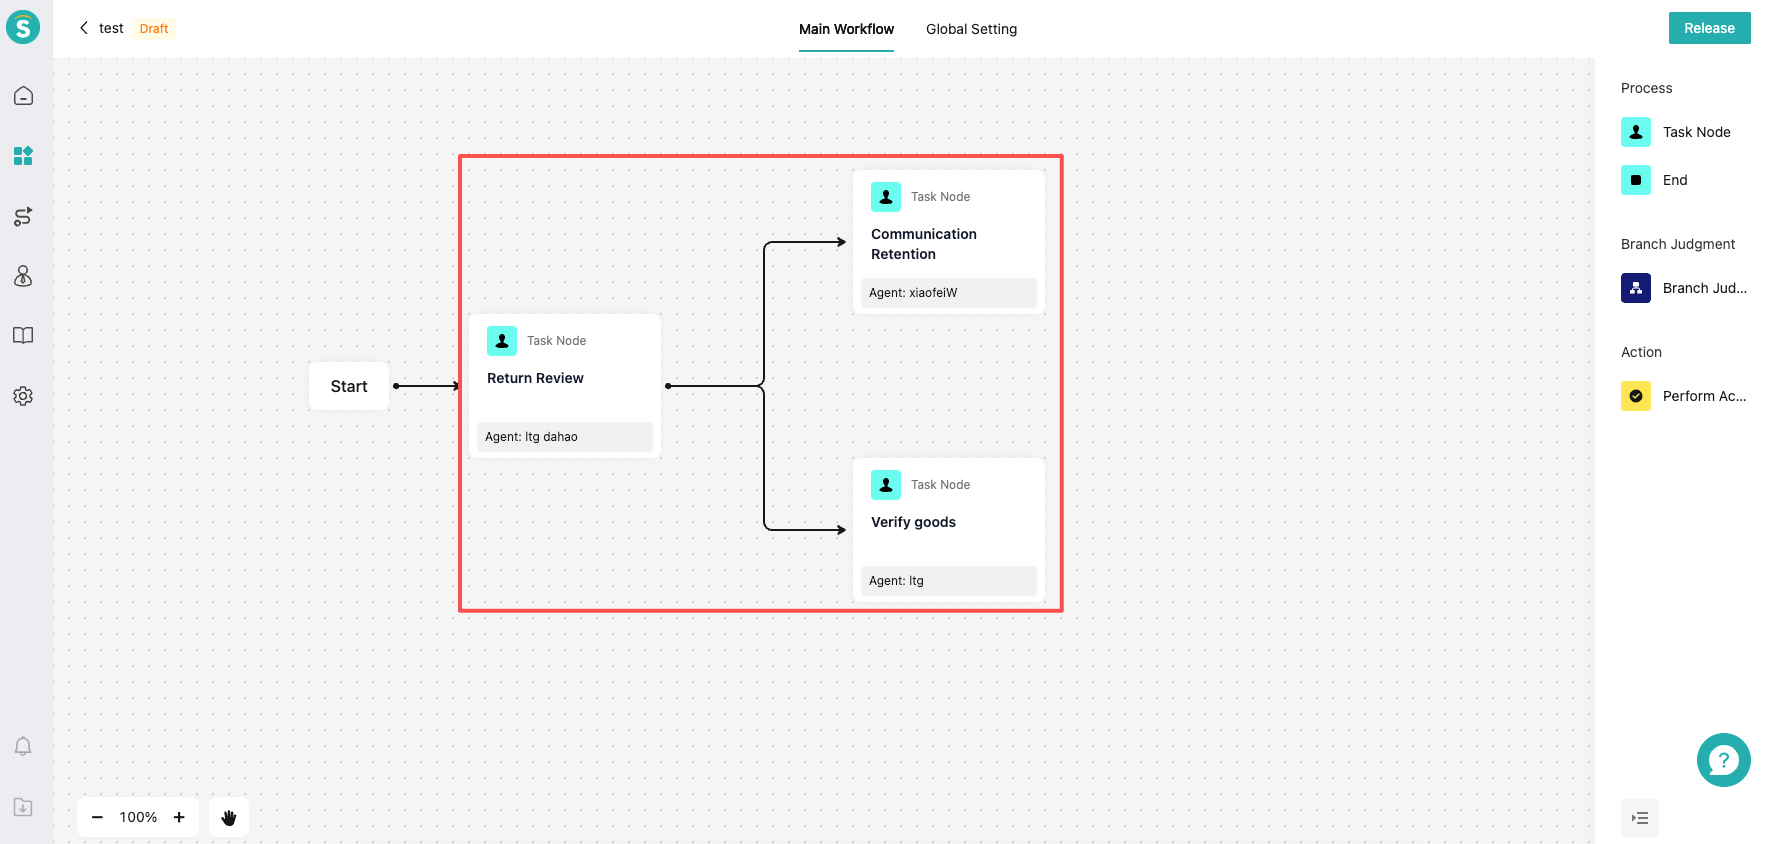Pick the Perform Action node icon
Screen dimensions: 1765x844
tap(1636, 396)
